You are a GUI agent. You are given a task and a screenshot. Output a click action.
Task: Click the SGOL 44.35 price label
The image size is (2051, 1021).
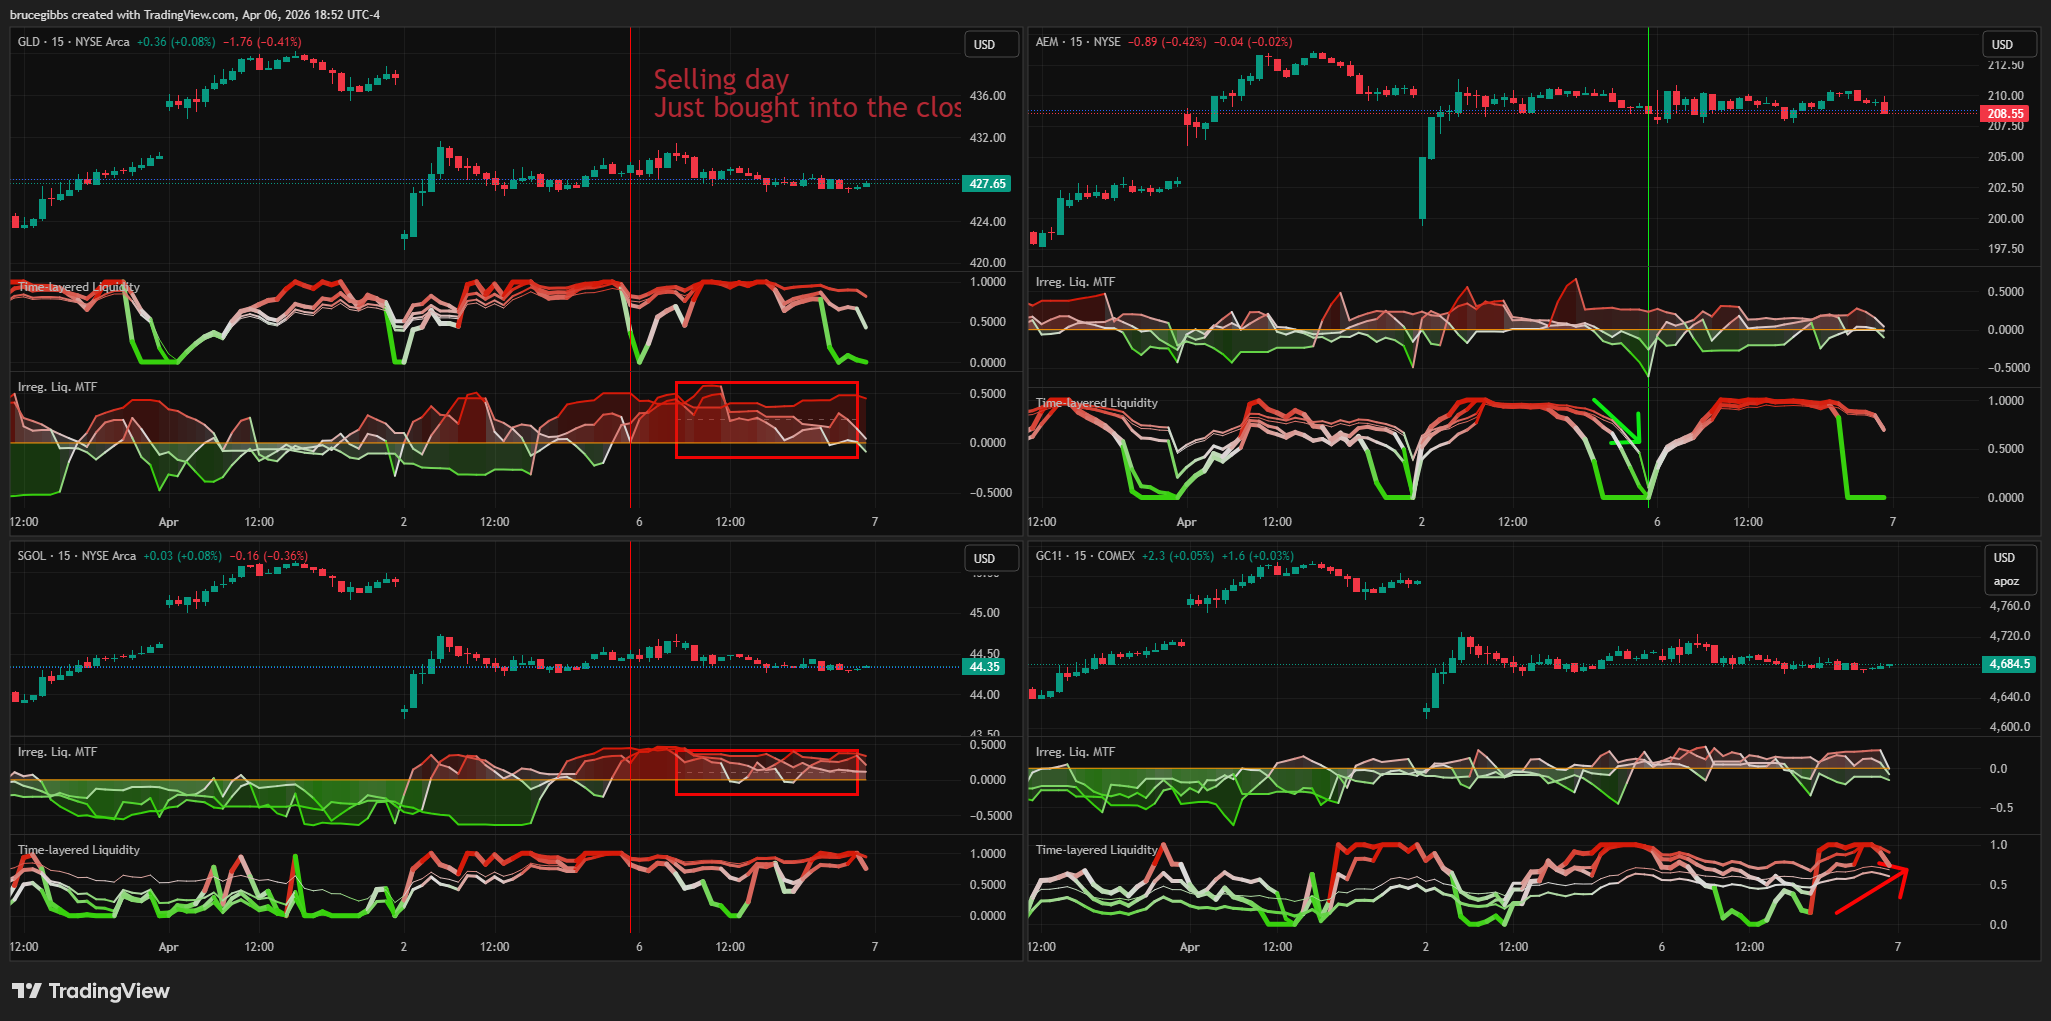coord(984,667)
